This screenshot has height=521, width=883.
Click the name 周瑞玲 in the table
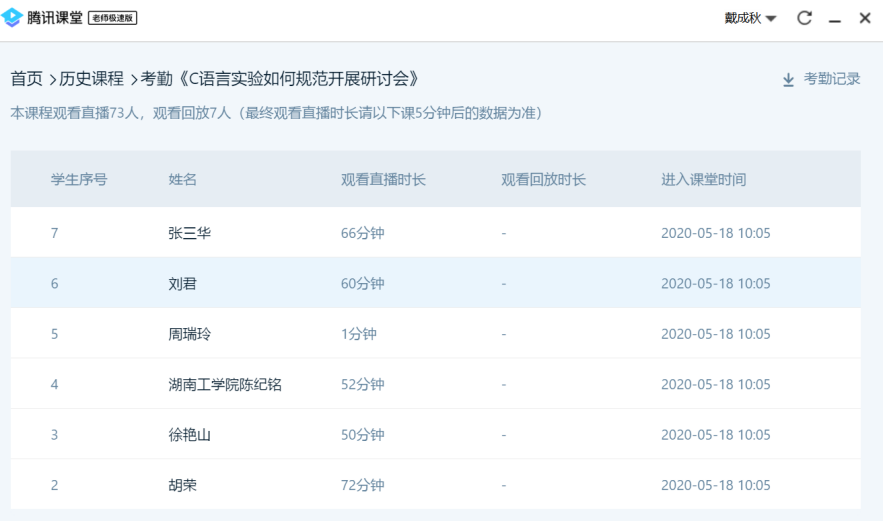coord(190,334)
